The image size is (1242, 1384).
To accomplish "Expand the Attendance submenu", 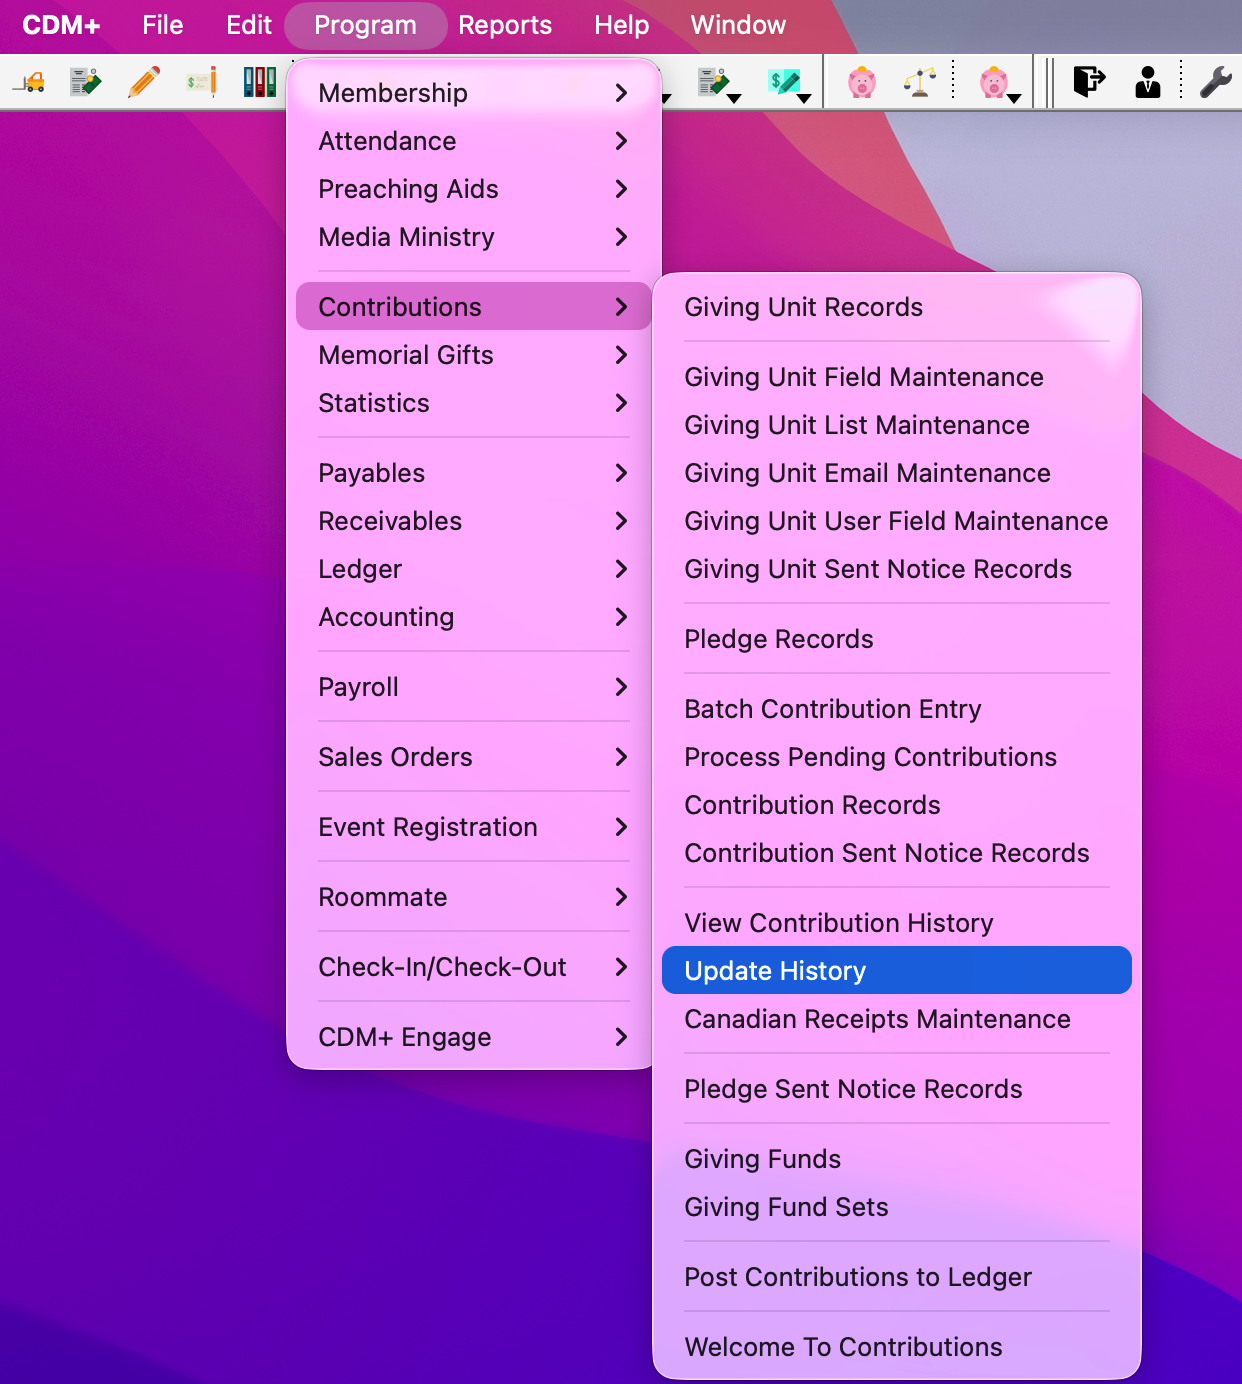I will [474, 141].
